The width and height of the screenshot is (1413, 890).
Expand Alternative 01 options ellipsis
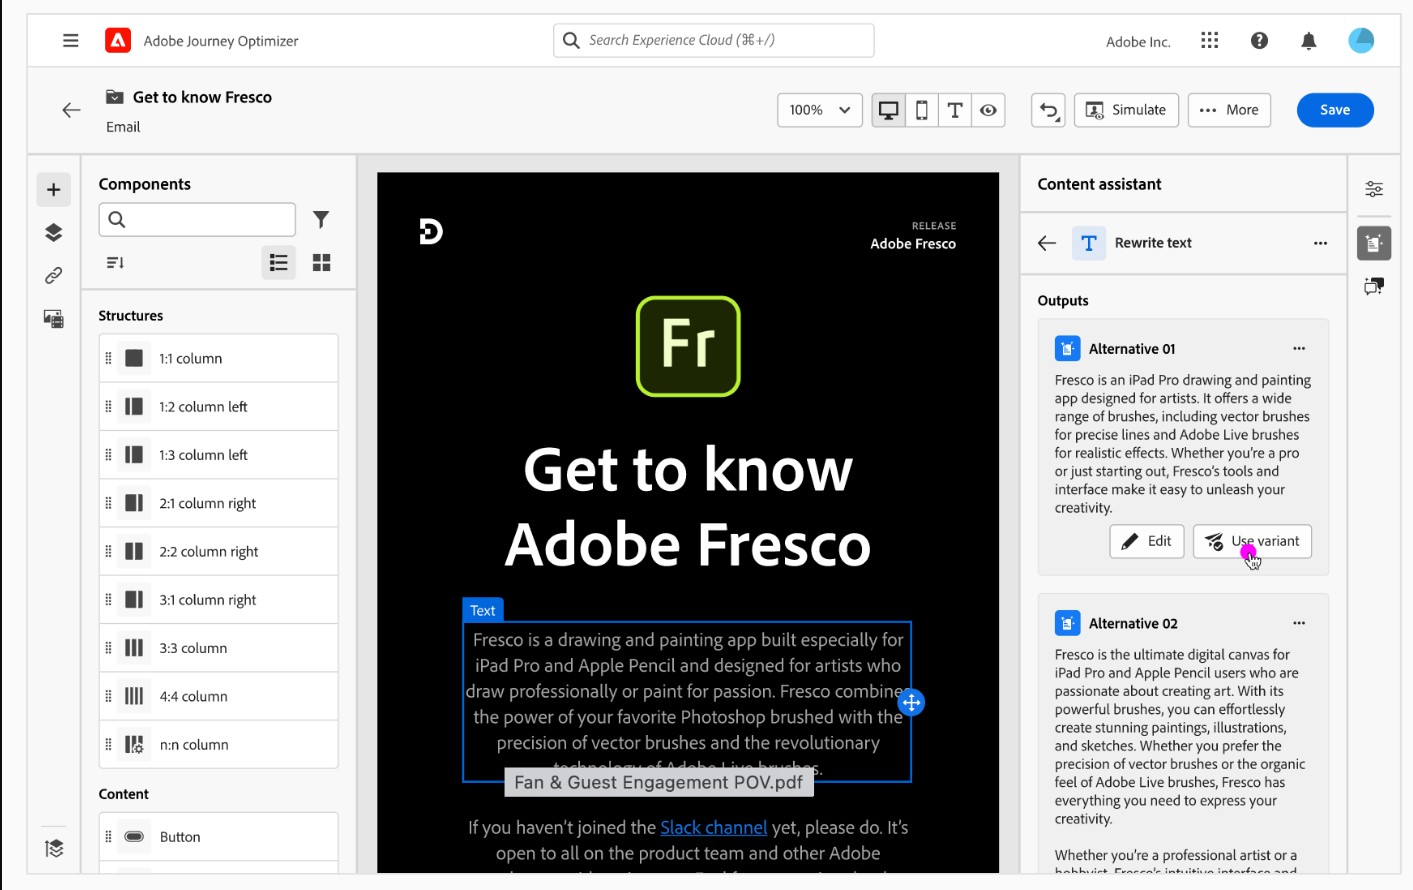coord(1299,349)
